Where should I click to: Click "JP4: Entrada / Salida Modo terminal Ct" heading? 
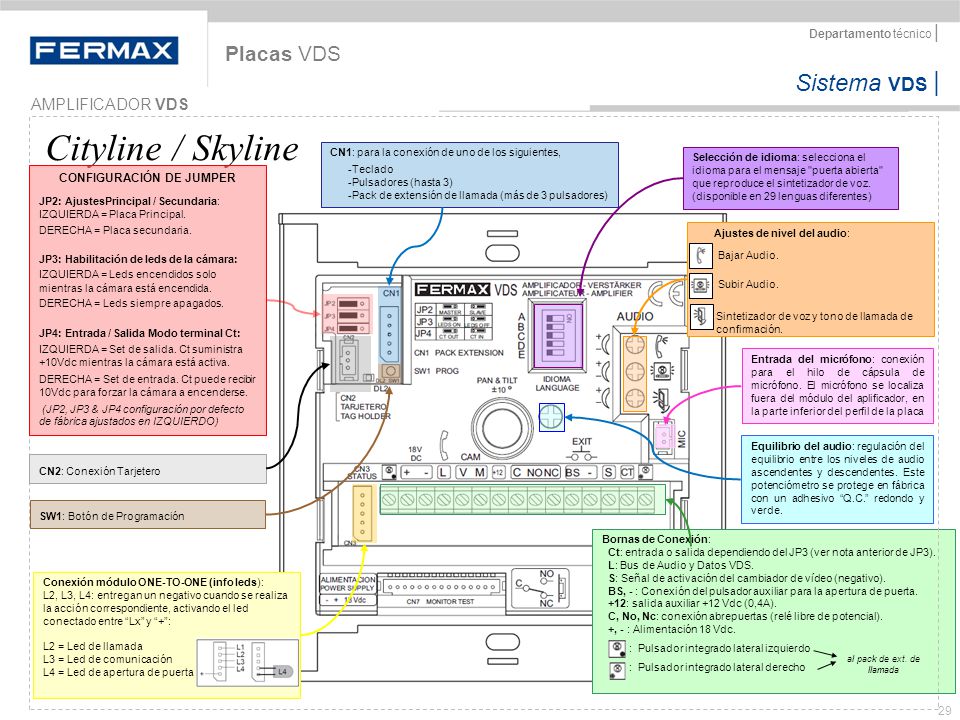point(140,333)
